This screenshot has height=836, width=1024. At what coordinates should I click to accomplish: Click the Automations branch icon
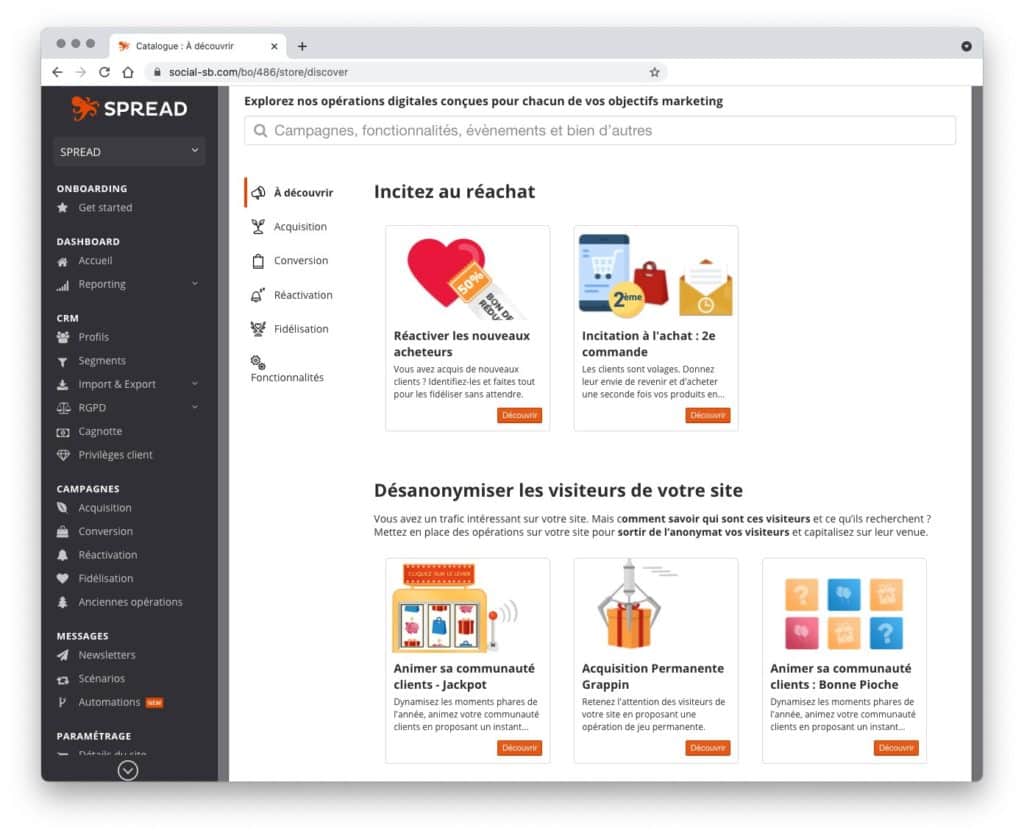pos(63,702)
